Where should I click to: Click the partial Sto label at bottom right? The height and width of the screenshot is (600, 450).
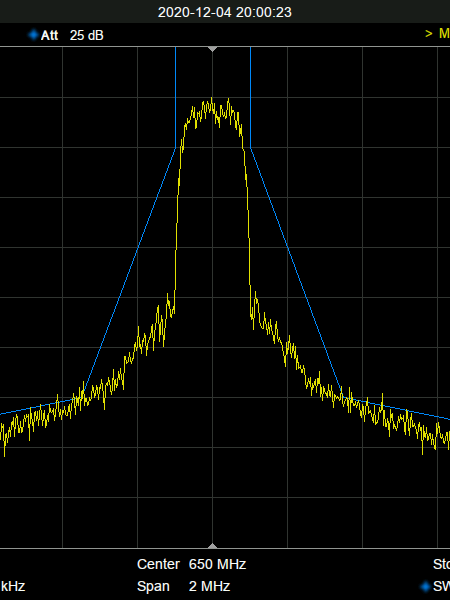pos(441,564)
